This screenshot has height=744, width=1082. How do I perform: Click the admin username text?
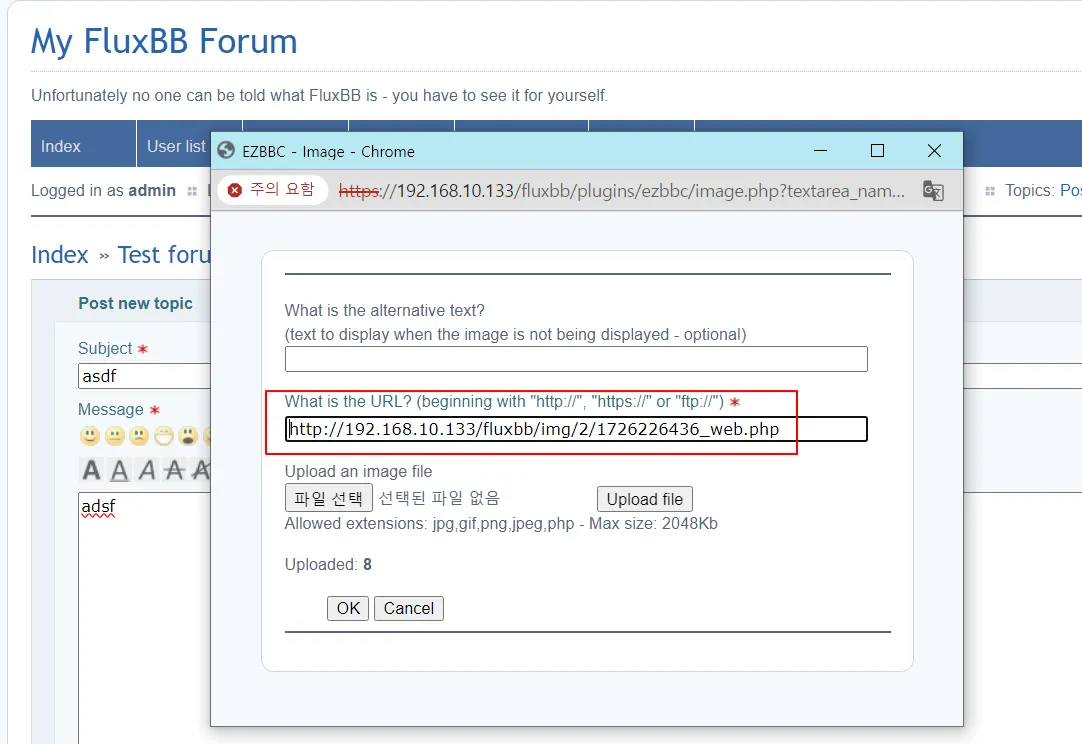[152, 190]
